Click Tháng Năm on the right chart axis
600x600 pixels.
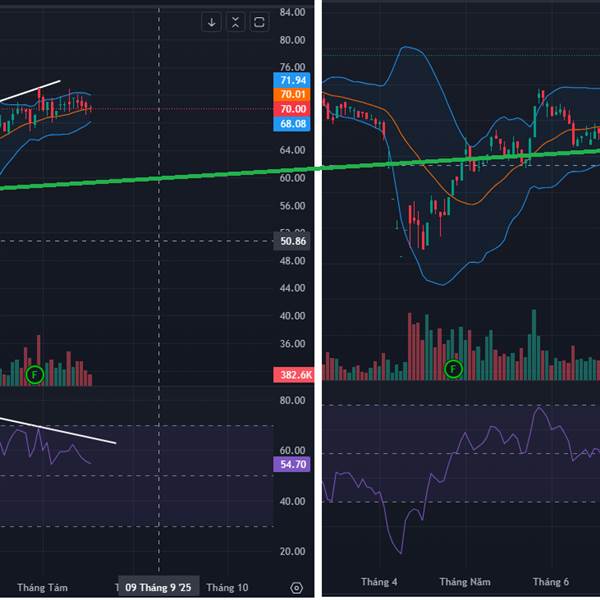pyautogui.click(x=465, y=582)
